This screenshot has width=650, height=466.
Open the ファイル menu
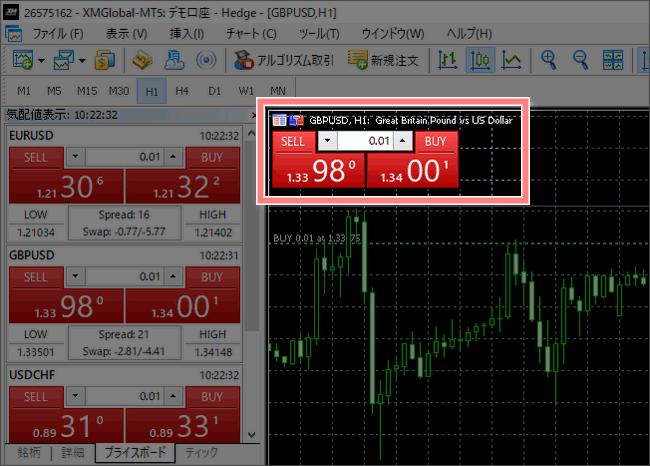pos(58,34)
